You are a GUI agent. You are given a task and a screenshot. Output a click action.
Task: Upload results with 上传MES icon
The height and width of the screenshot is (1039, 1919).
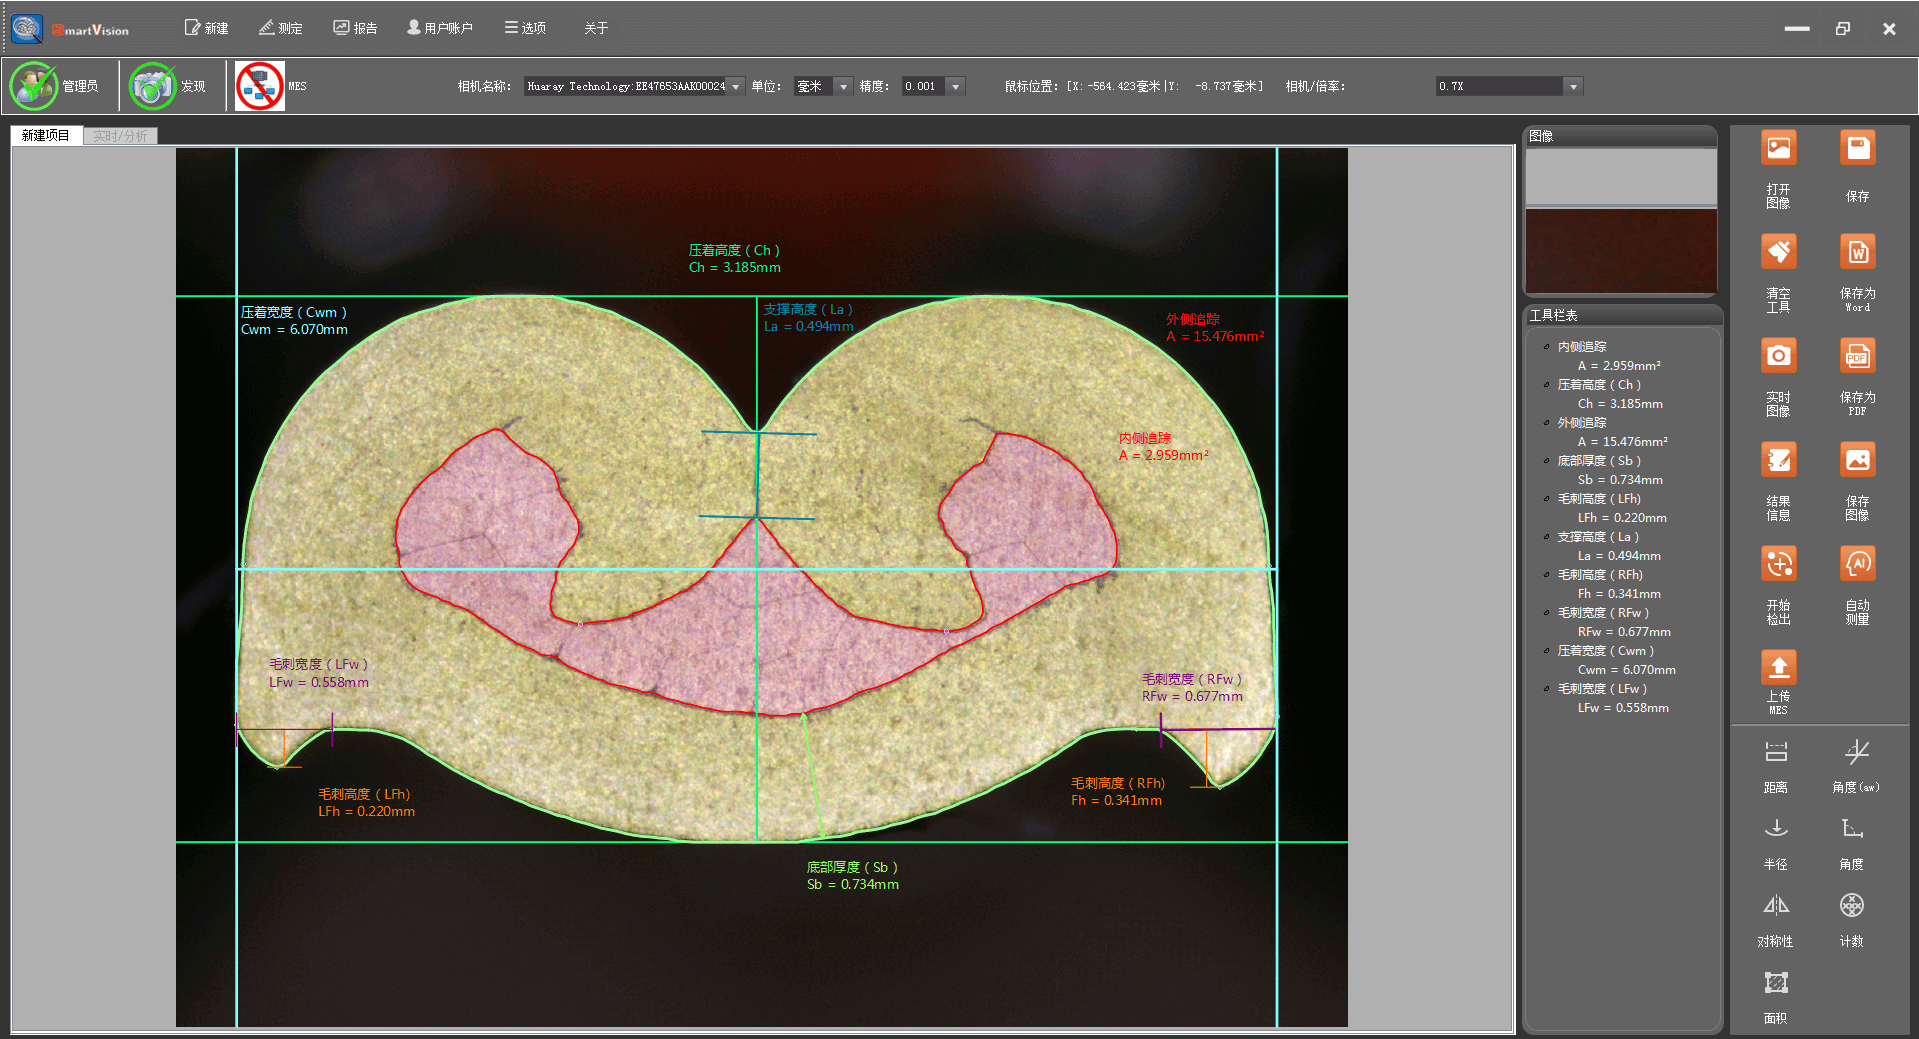coord(1778,668)
